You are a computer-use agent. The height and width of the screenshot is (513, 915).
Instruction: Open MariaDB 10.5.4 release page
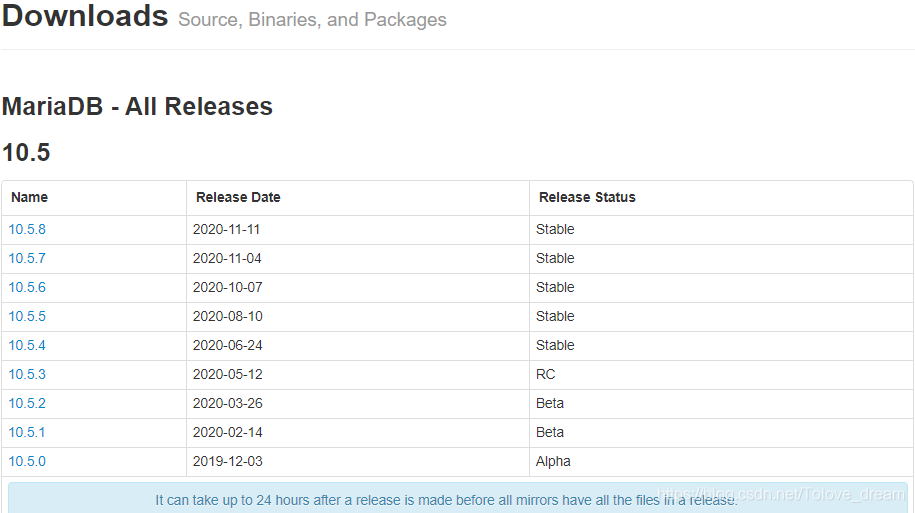click(x=27, y=345)
